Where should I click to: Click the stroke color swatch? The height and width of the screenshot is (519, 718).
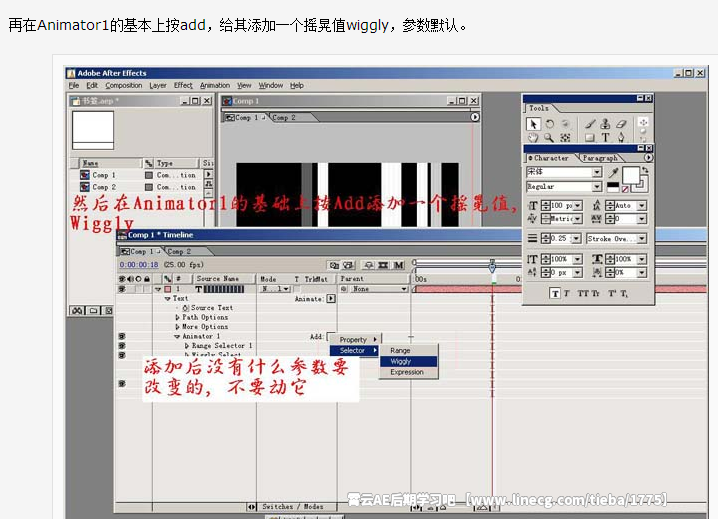pos(640,185)
